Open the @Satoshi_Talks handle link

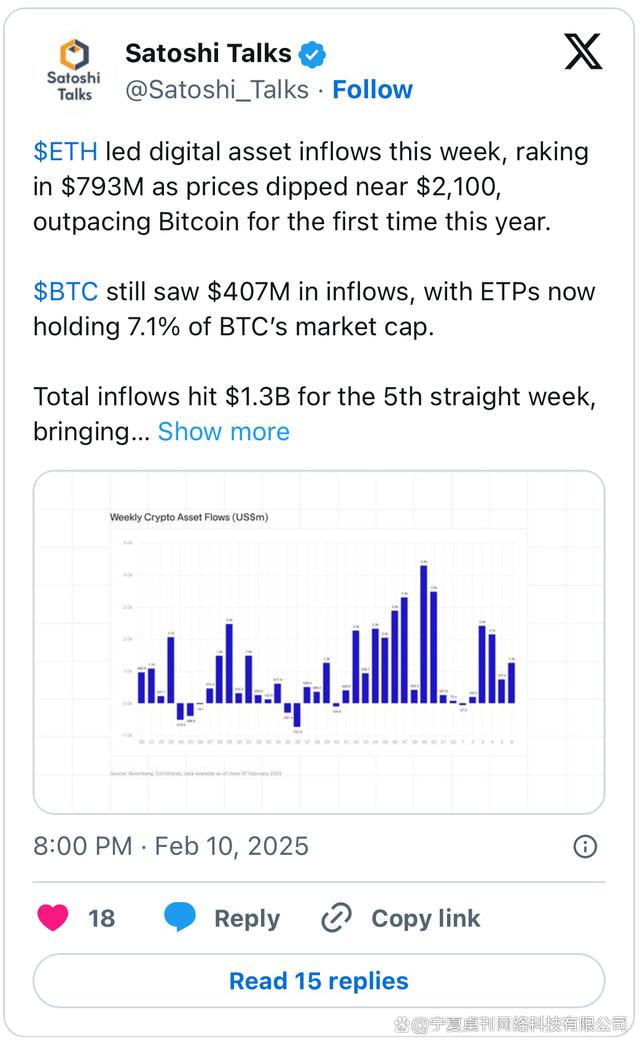coord(217,90)
